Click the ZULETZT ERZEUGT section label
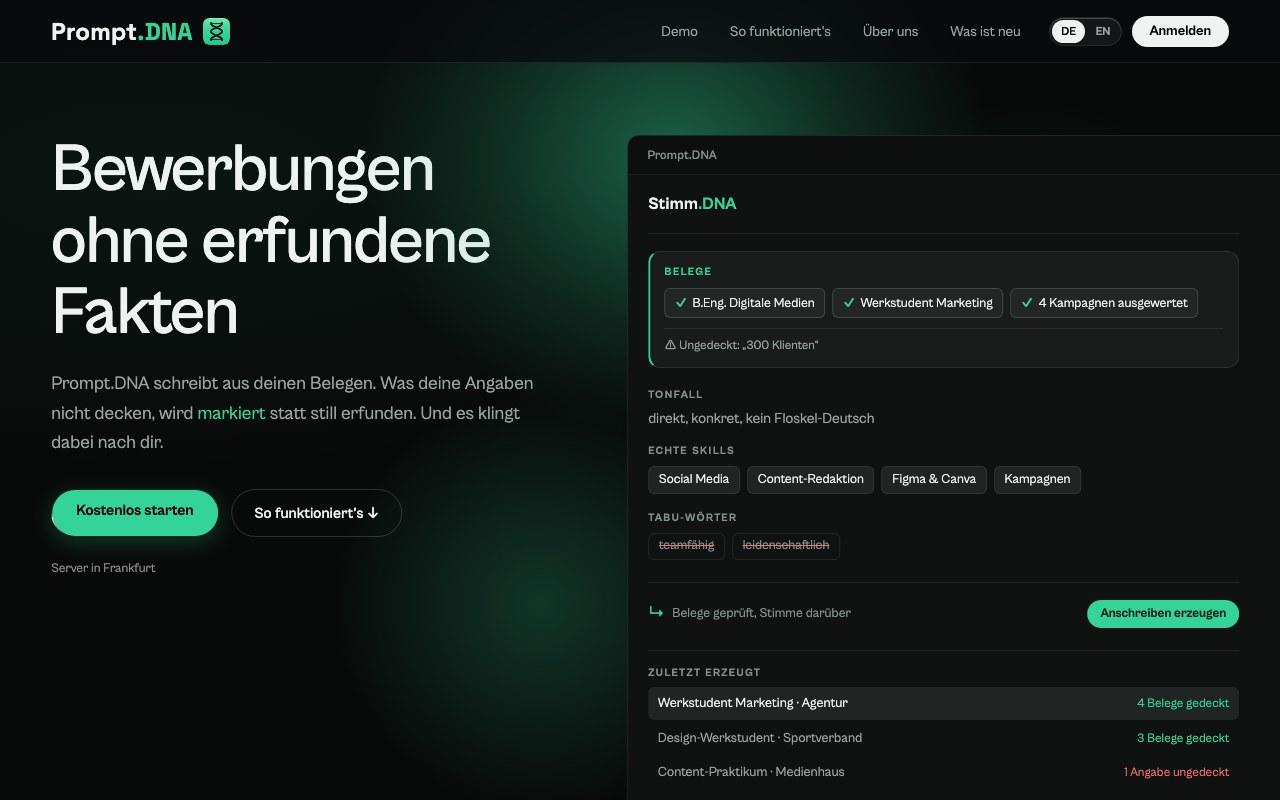 704,672
